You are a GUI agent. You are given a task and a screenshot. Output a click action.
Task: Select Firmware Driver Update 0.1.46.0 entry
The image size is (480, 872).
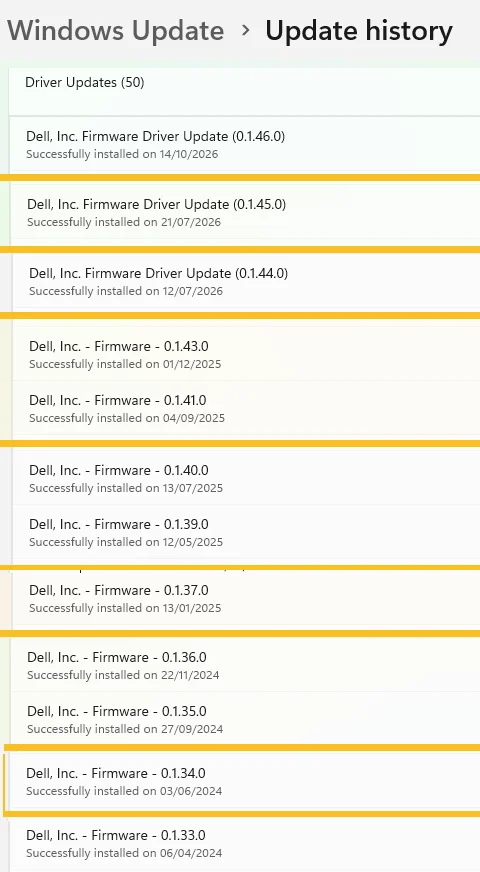pos(245,144)
